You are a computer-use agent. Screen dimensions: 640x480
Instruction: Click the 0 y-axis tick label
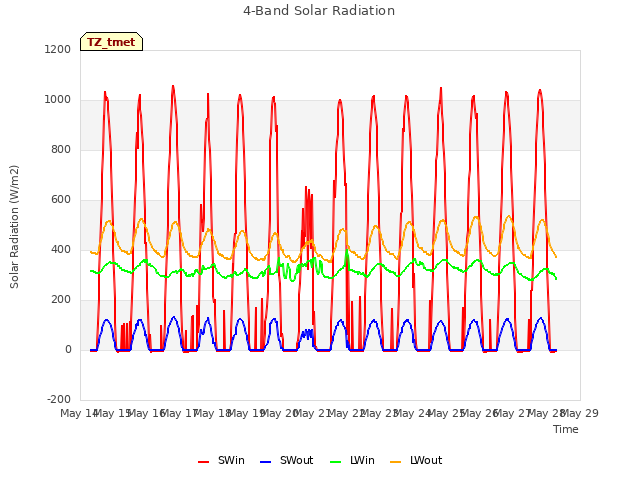click(68, 349)
